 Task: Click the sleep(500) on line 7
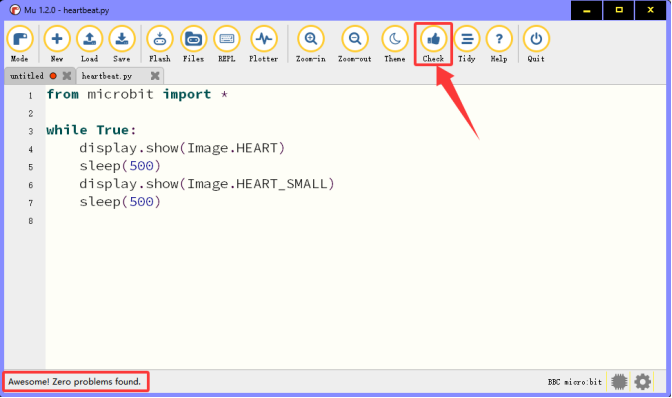pyautogui.click(x=120, y=202)
